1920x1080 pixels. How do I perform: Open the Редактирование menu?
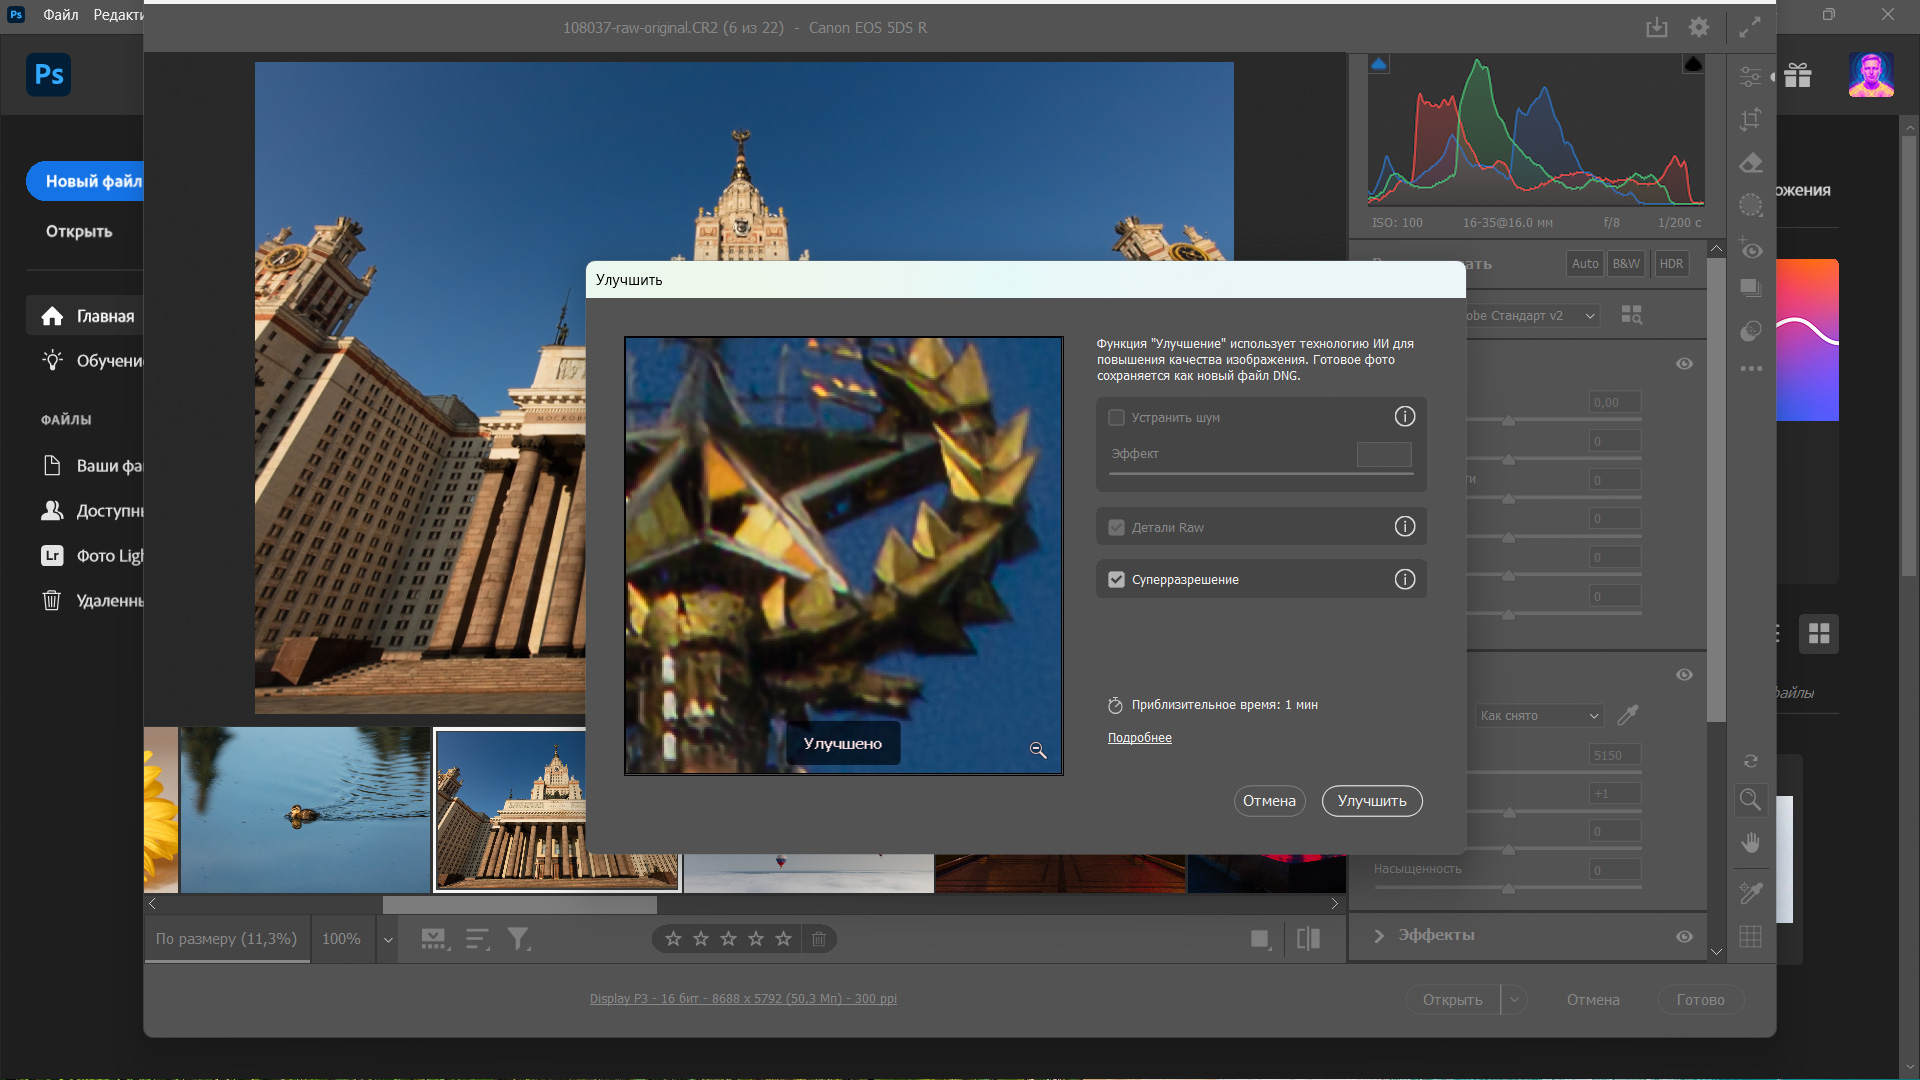point(118,15)
